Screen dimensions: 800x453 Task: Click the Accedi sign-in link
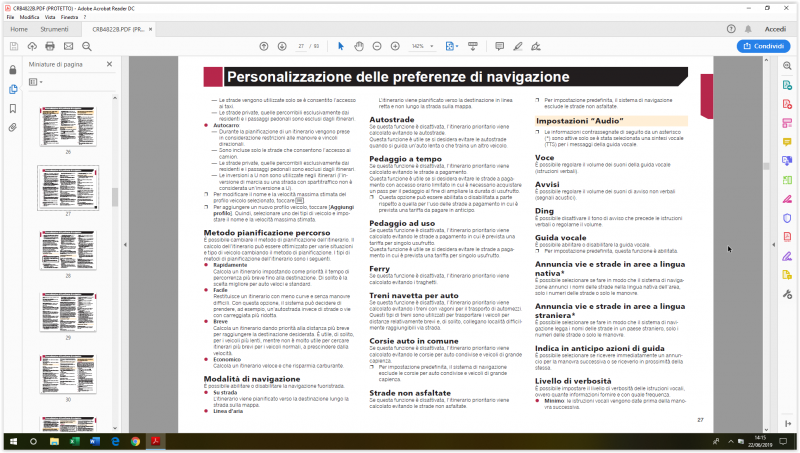tap(775, 30)
